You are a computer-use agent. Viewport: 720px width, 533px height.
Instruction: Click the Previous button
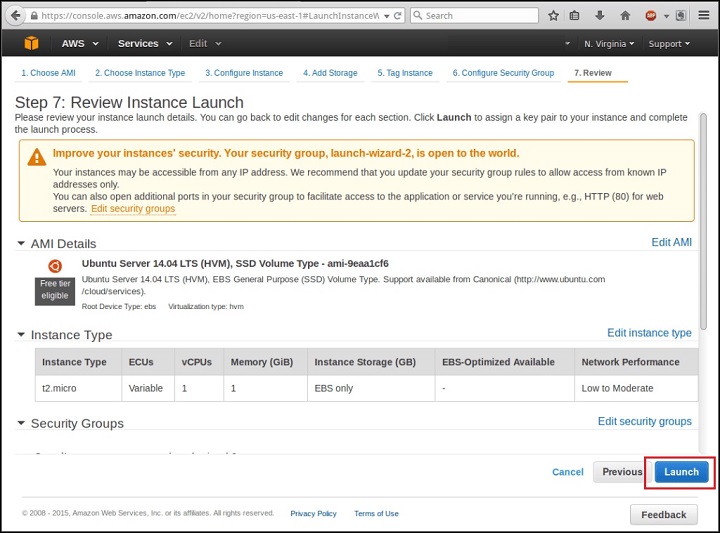coord(622,472)
